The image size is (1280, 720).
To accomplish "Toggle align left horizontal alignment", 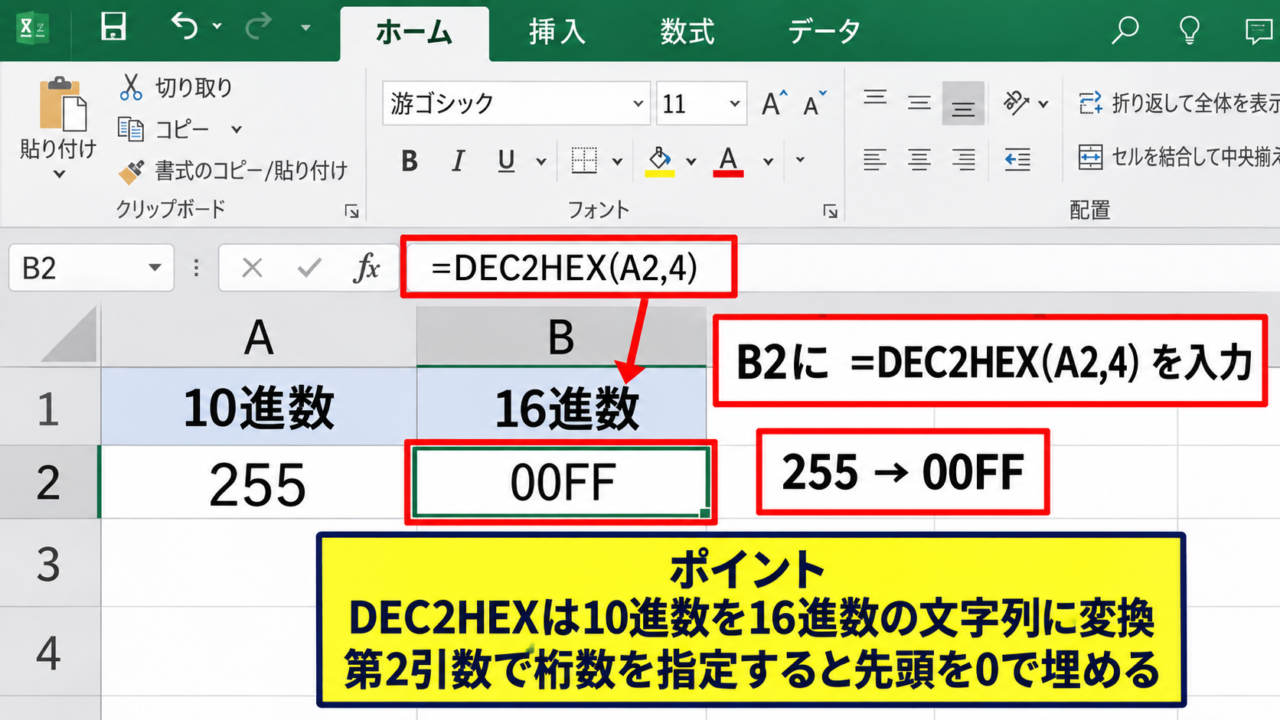I will (875, 159).
